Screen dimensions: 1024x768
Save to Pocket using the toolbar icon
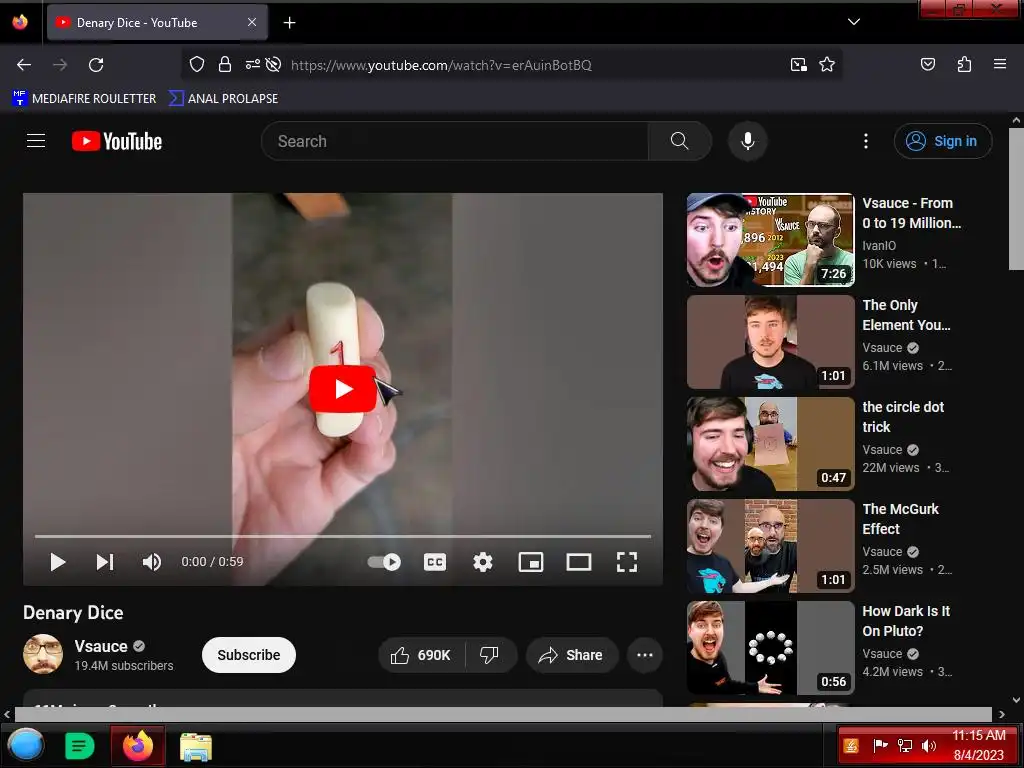[927, 64]
